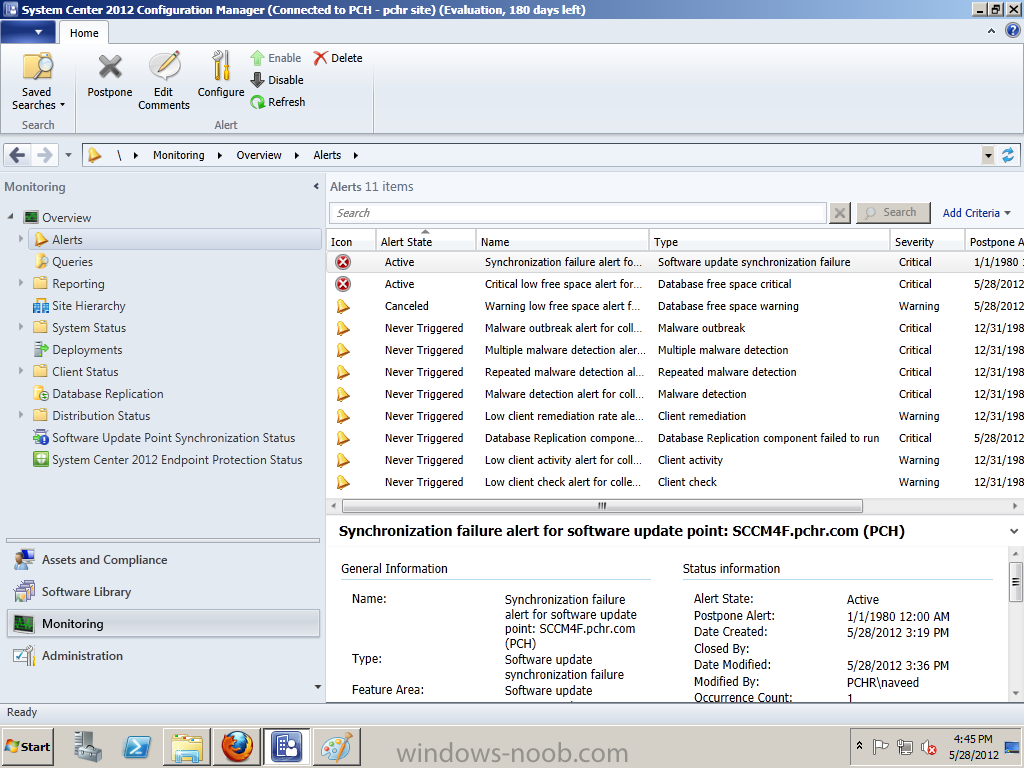Open Windows Explorer from the taskbar
1024x768 pixels.
coord(187,746)
